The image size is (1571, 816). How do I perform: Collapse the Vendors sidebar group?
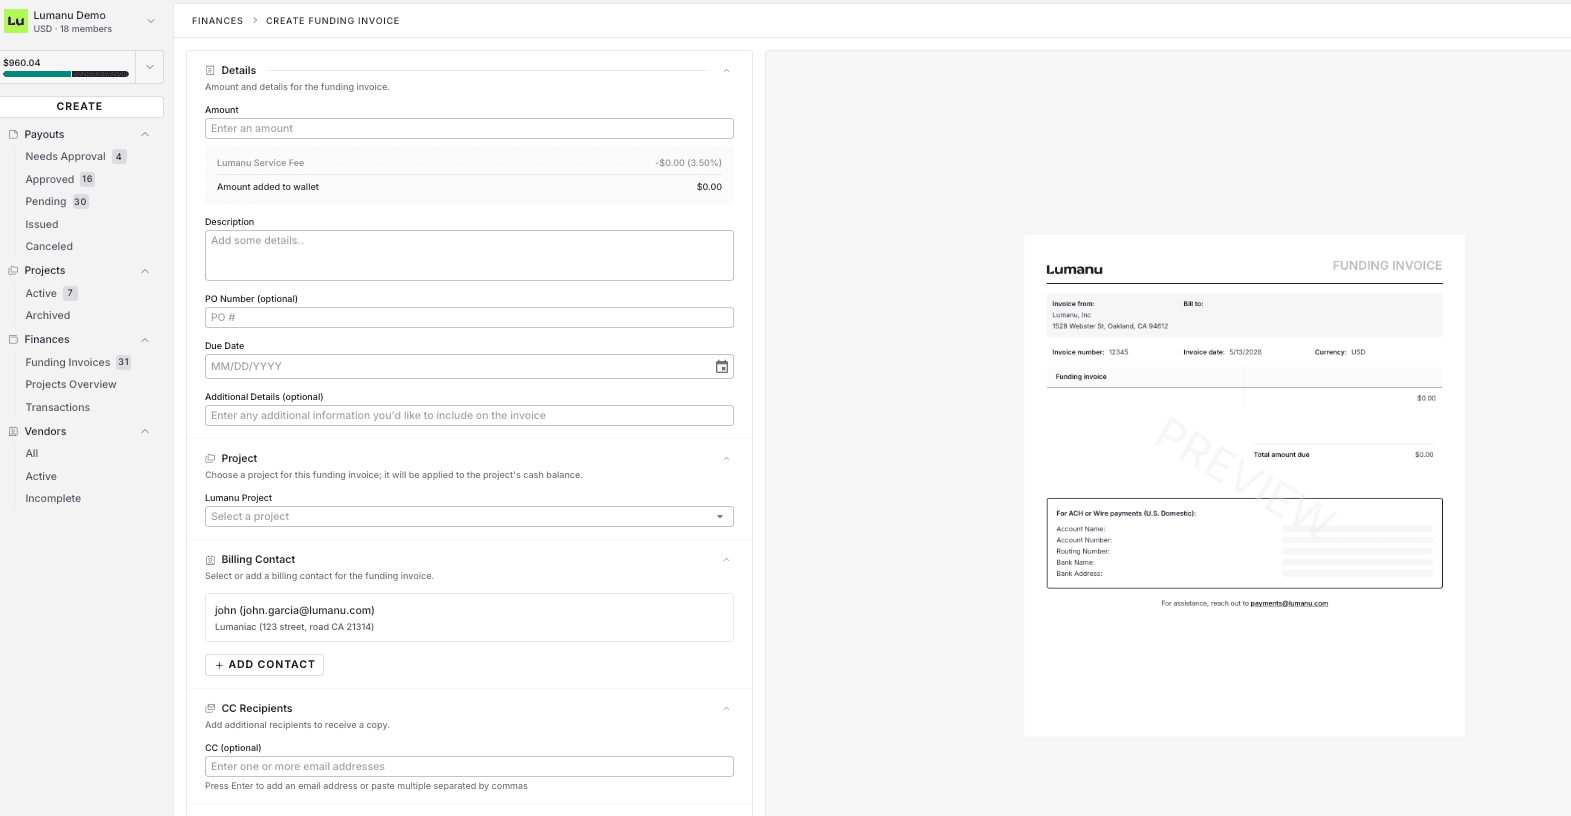[145, 431]
